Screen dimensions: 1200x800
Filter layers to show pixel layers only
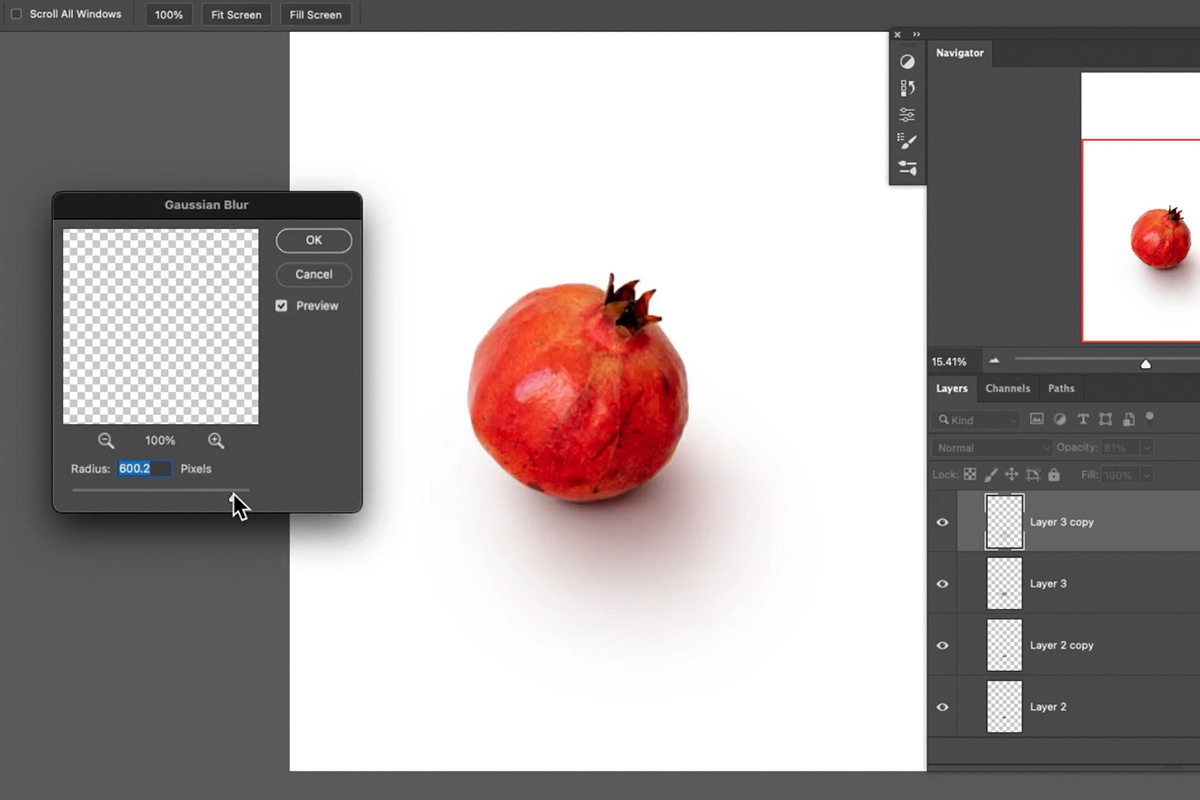click(1037, 419)
